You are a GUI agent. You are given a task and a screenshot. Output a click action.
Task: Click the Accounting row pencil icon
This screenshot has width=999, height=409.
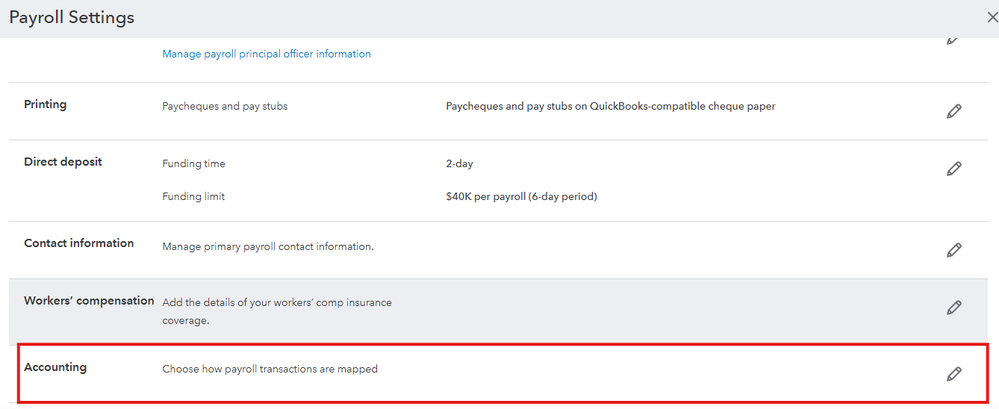953,374
